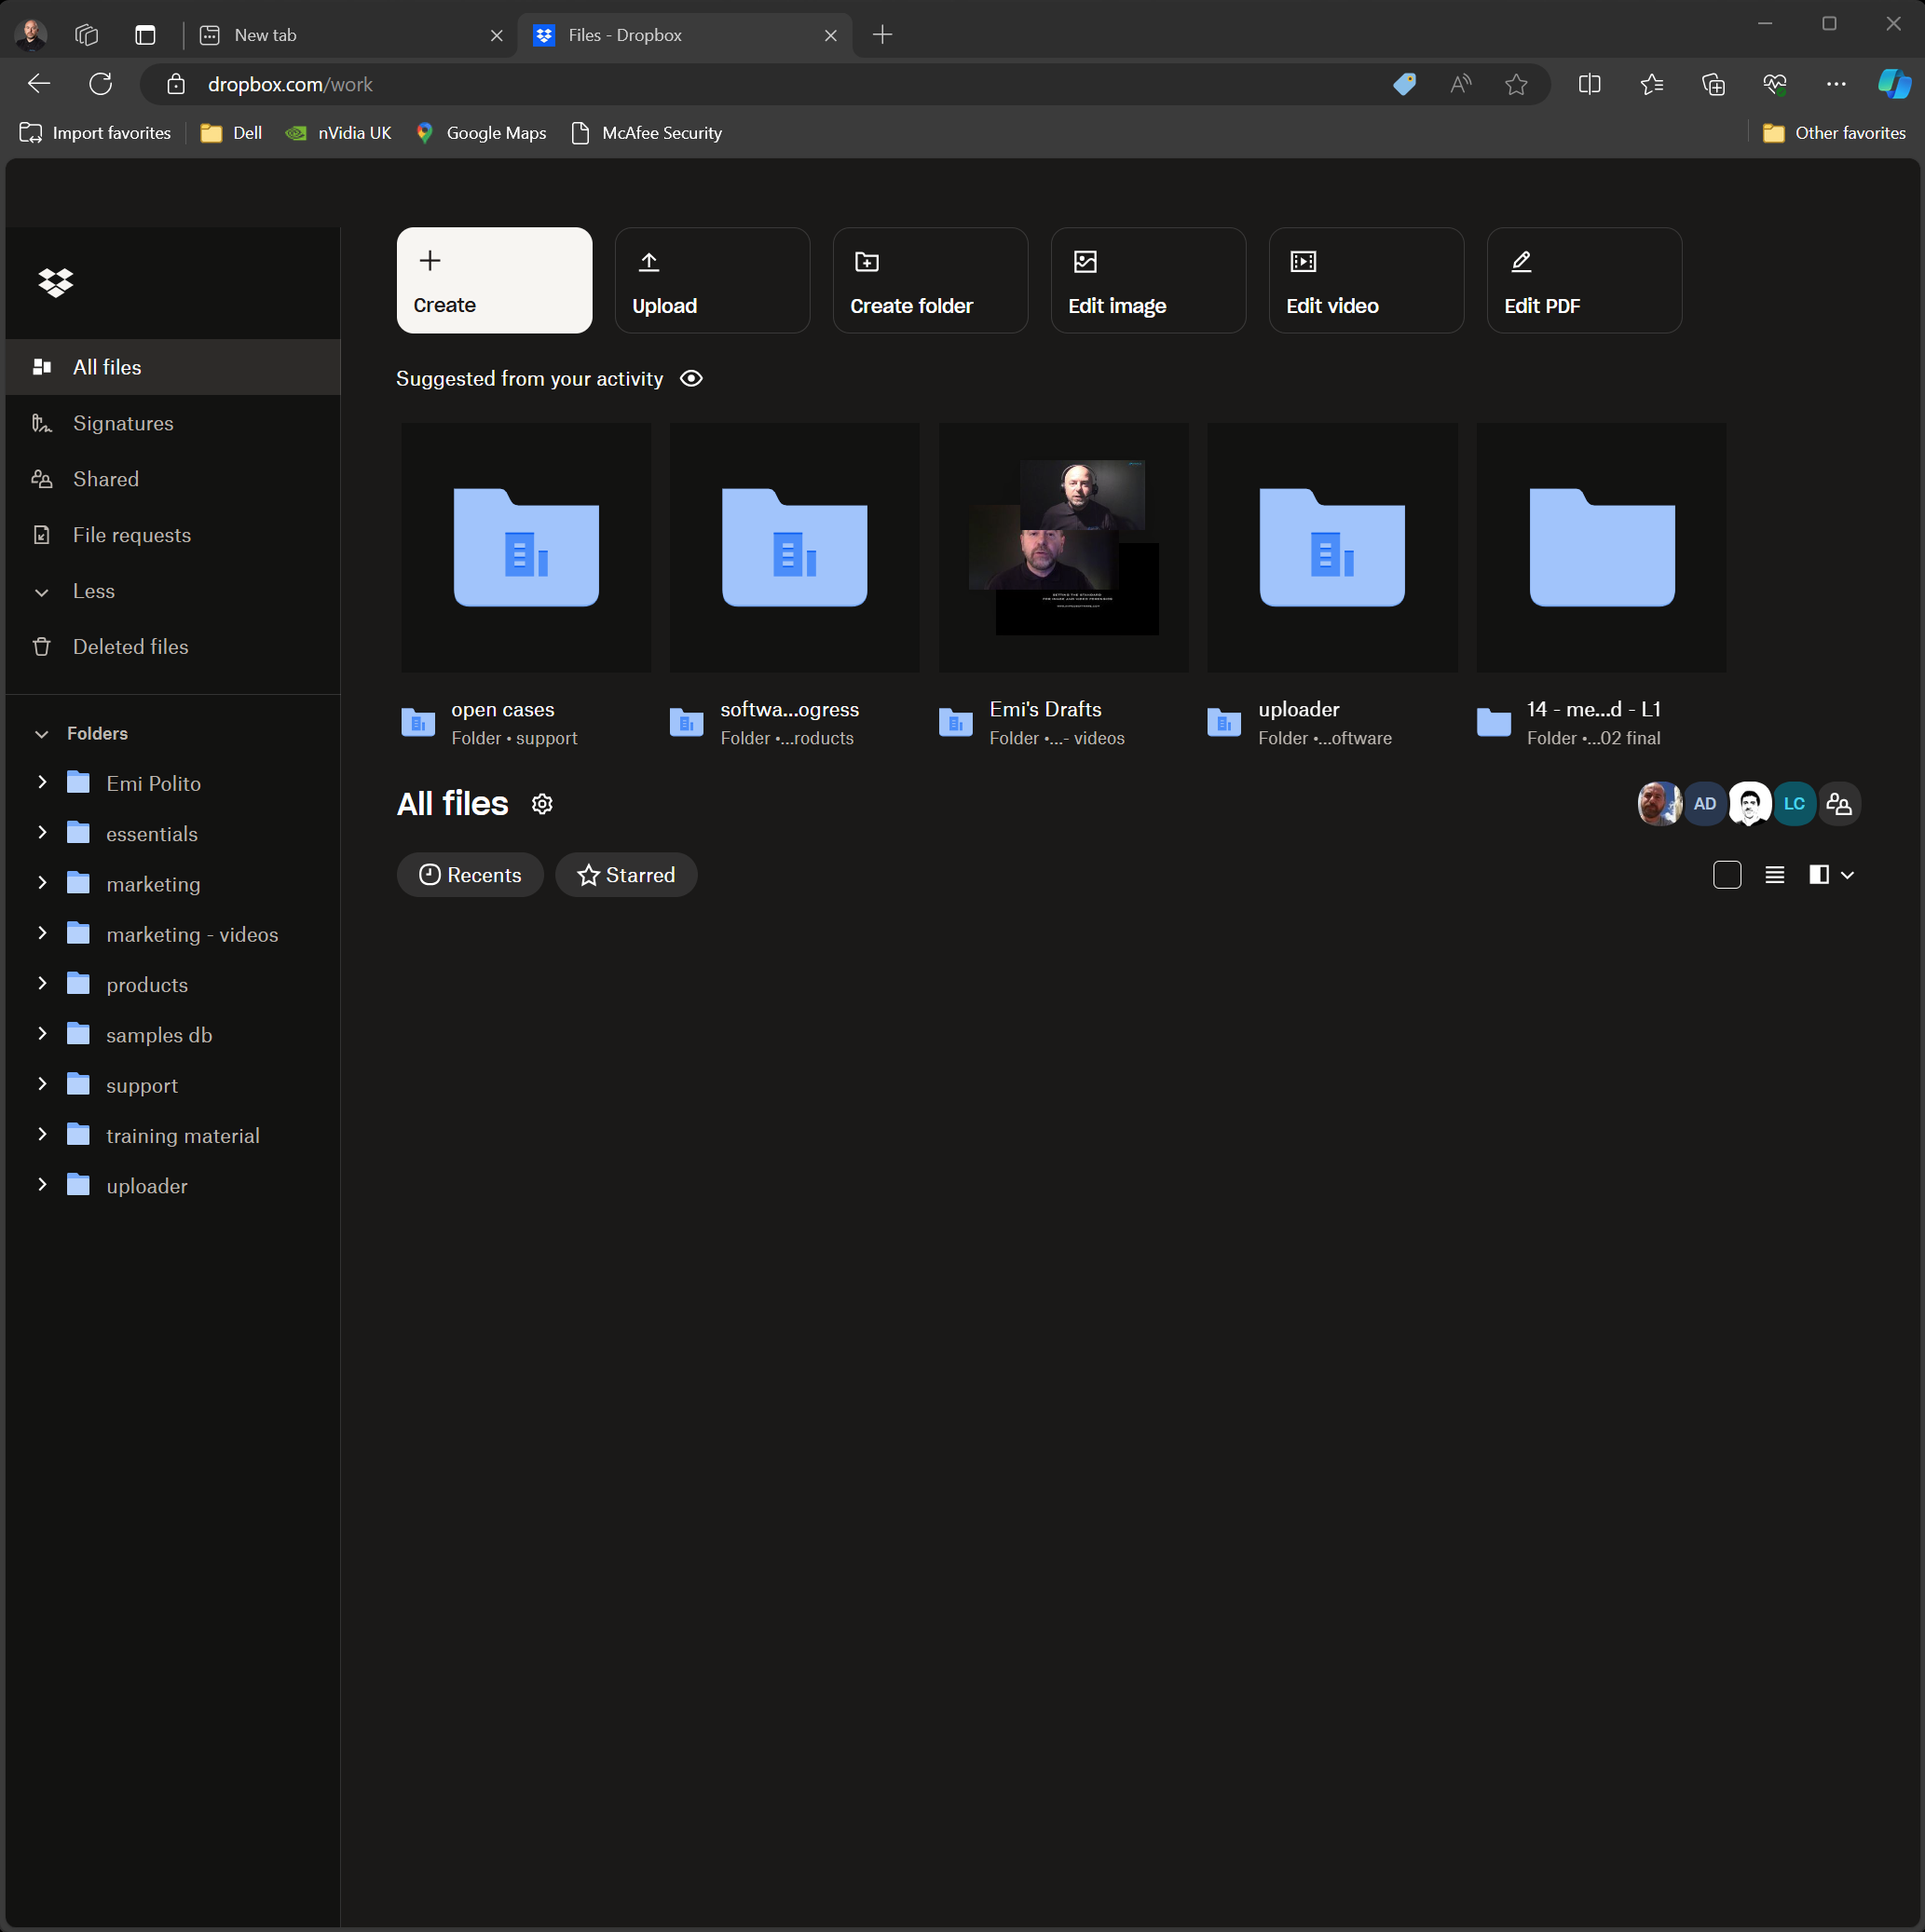Click the Create new item button

(494, 279)
